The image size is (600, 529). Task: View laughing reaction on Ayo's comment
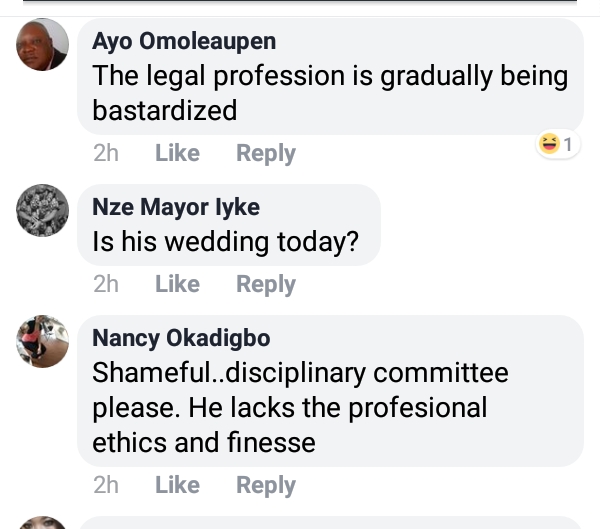point(558,145)
